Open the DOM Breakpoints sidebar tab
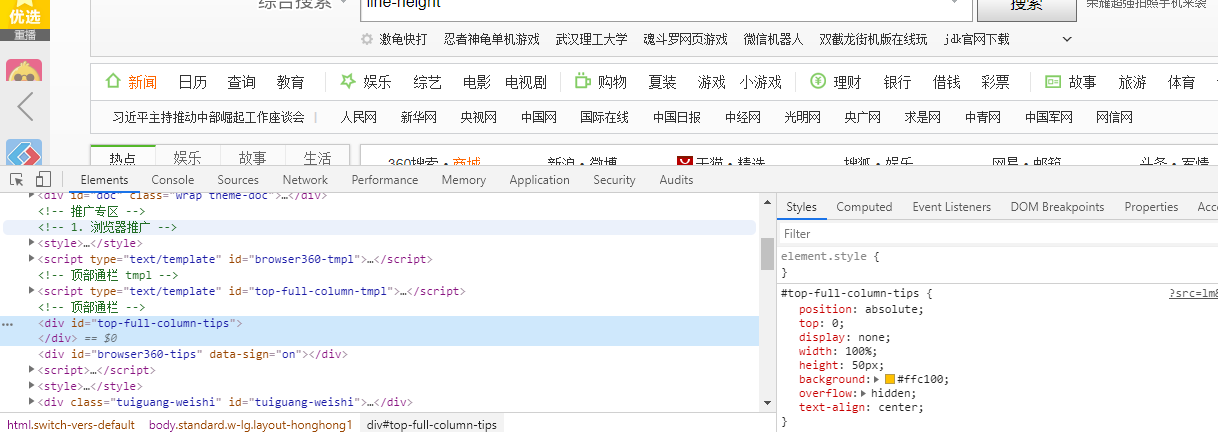Image resolution: width=1218 pixels, height=432 pixels. coord(1057,207)
